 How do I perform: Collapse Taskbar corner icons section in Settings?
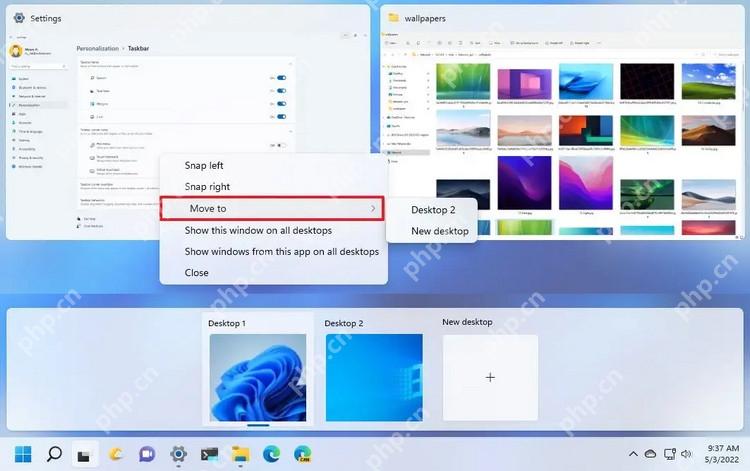click(290, 131)
